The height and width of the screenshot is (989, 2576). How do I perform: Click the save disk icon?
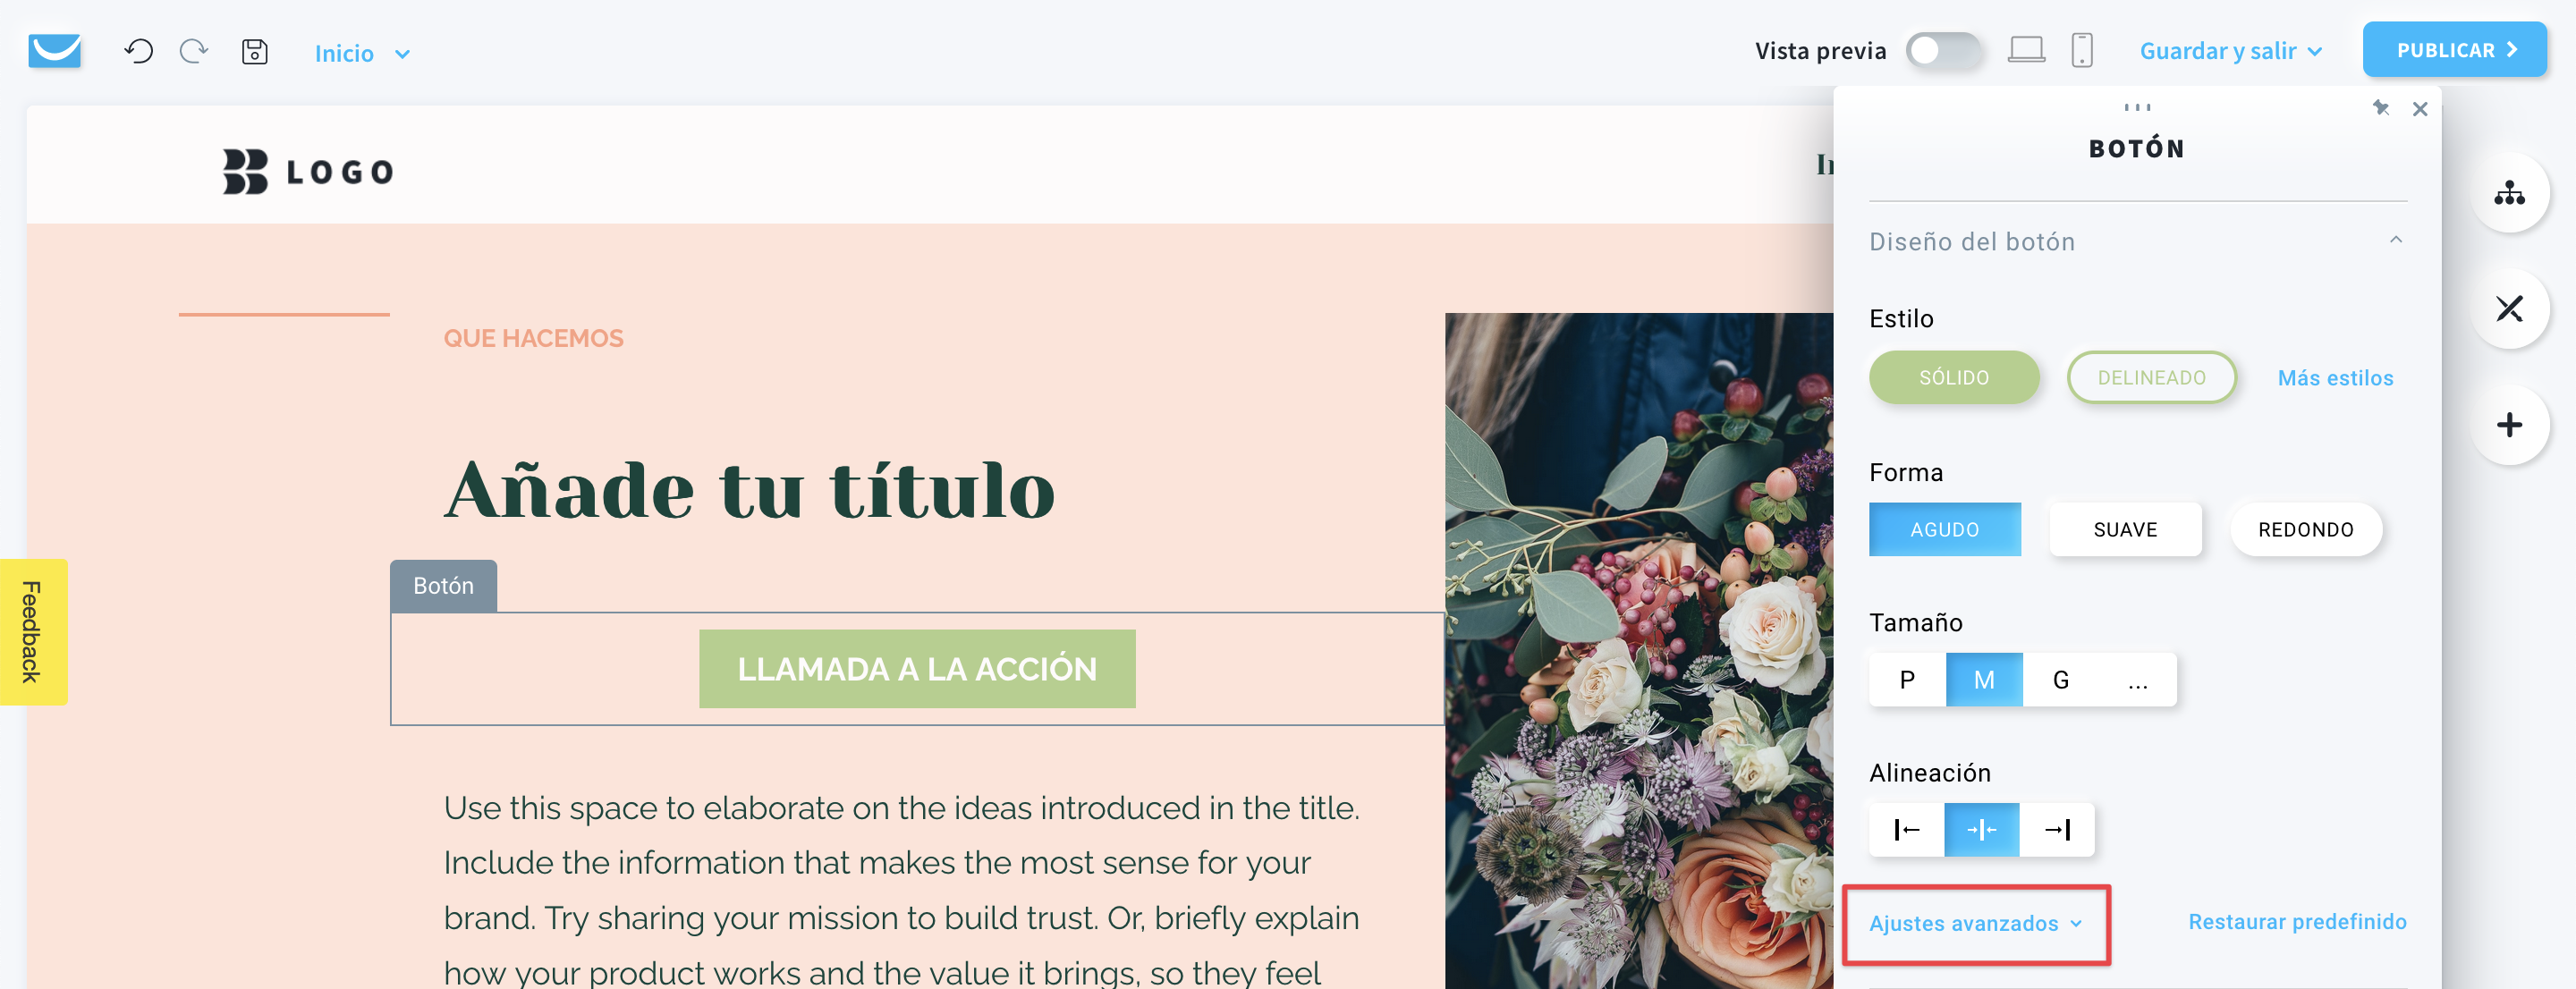coord(255,51)
